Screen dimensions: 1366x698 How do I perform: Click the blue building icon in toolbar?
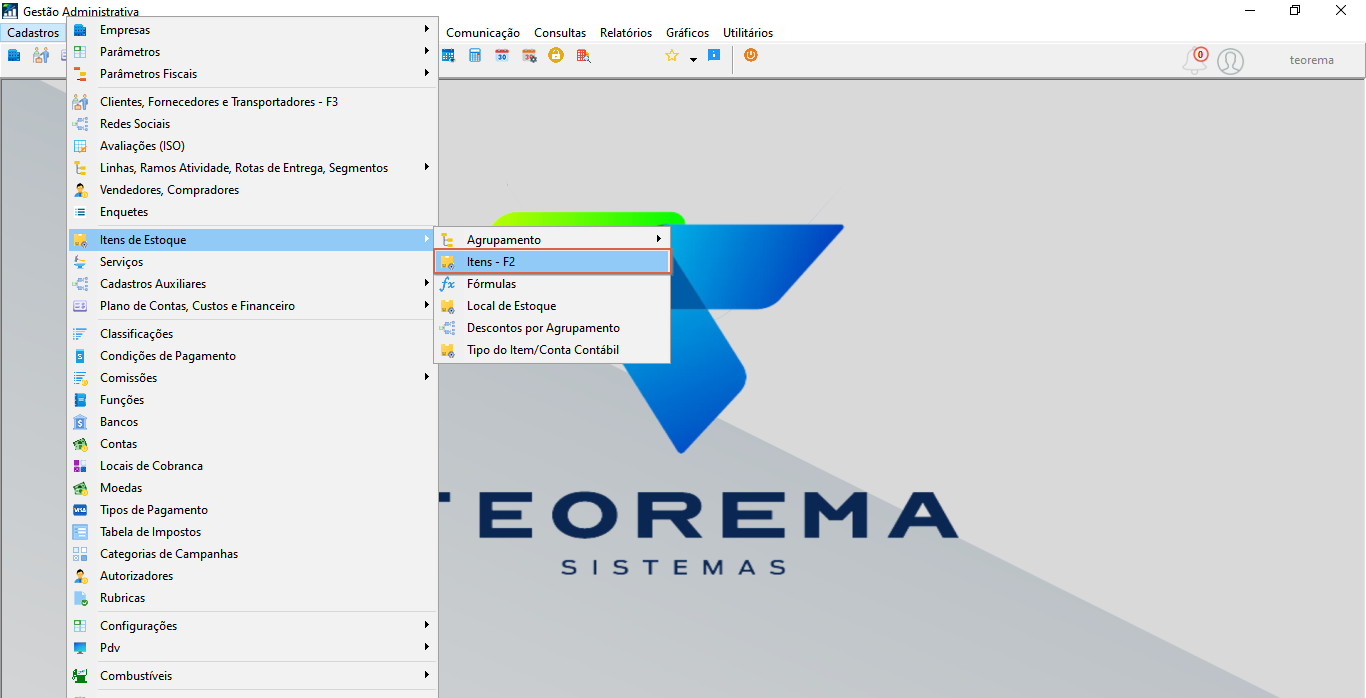pyautogui.click(x=14, y=56)
